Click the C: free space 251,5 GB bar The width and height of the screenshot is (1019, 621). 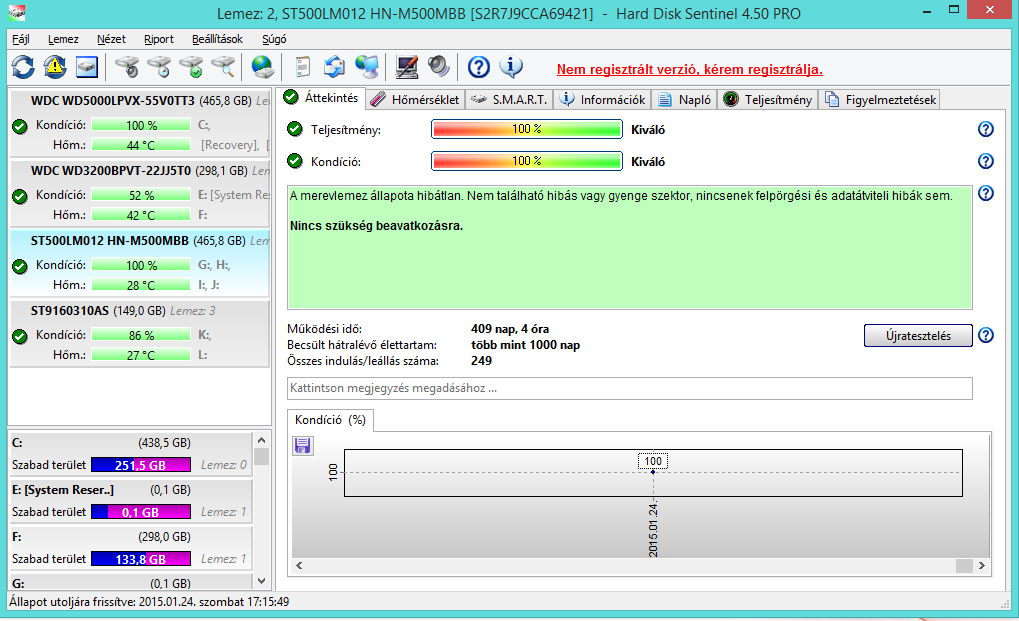(140, 465)
